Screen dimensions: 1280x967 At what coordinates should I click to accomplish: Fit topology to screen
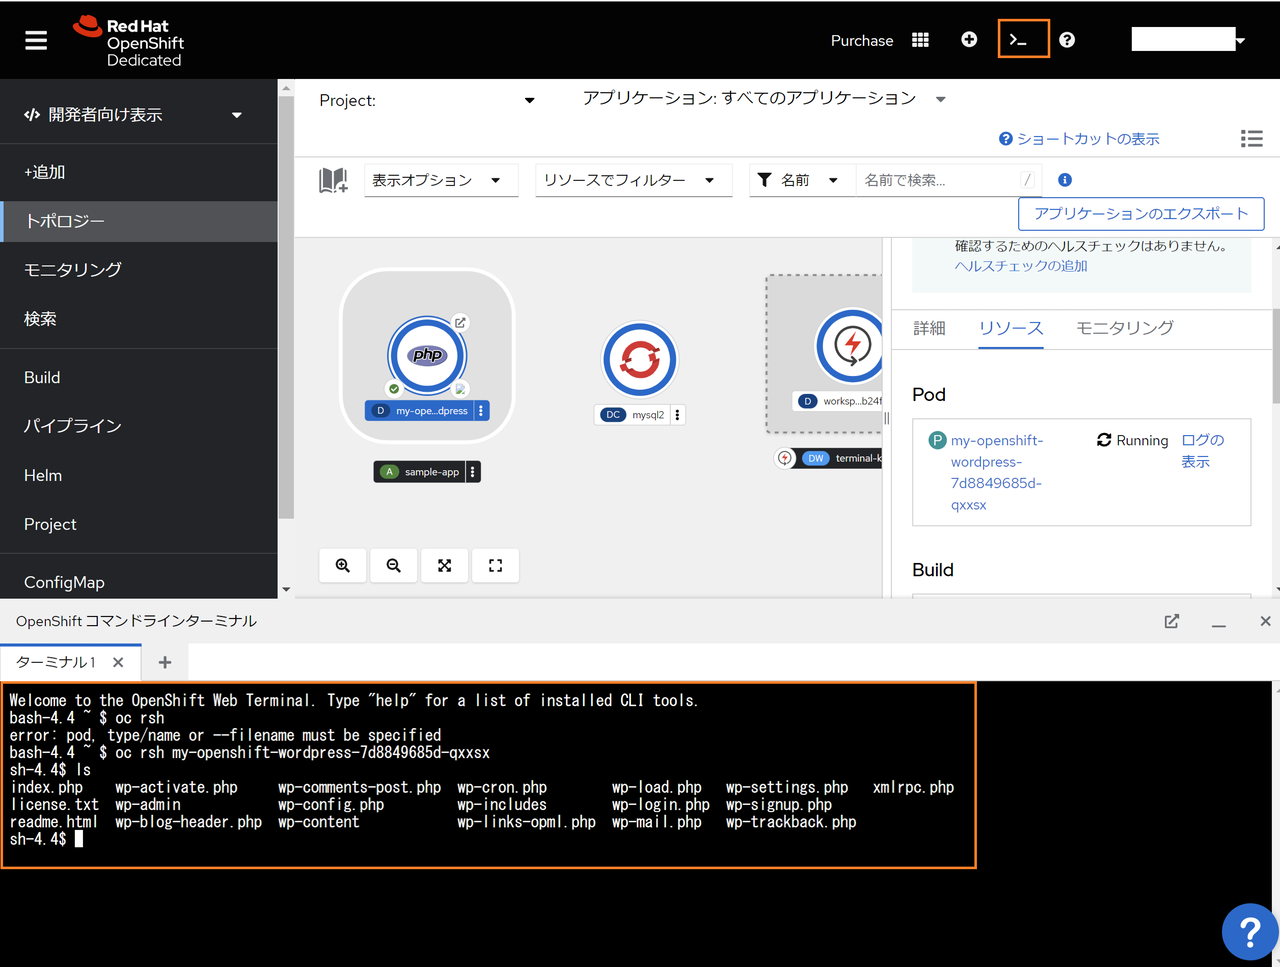coord(445,566)
